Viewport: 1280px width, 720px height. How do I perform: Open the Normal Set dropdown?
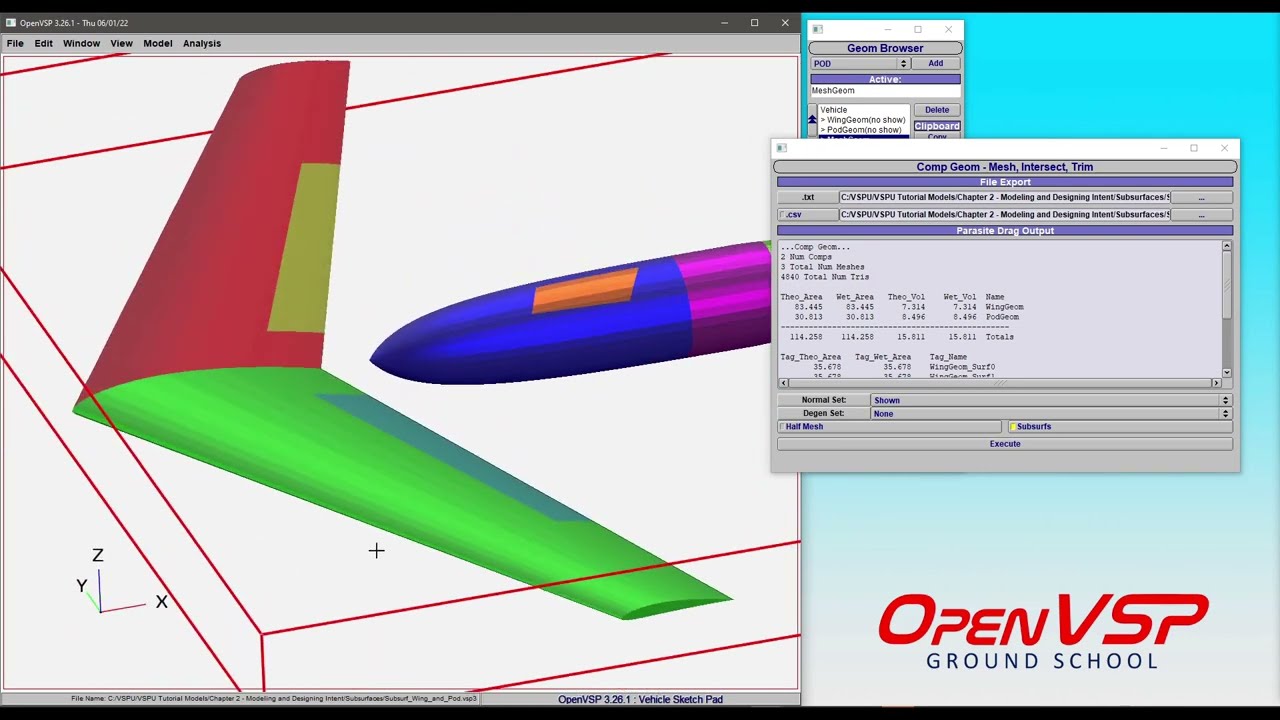coord(1051,400)
